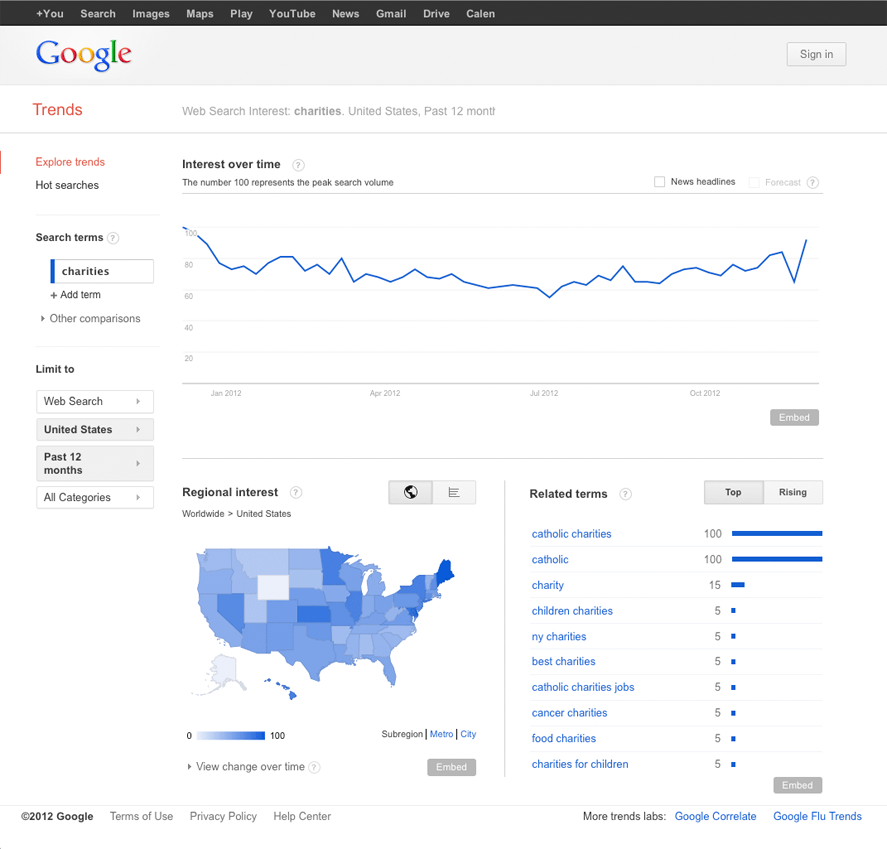Open the best charities related term

coord(563,662)
